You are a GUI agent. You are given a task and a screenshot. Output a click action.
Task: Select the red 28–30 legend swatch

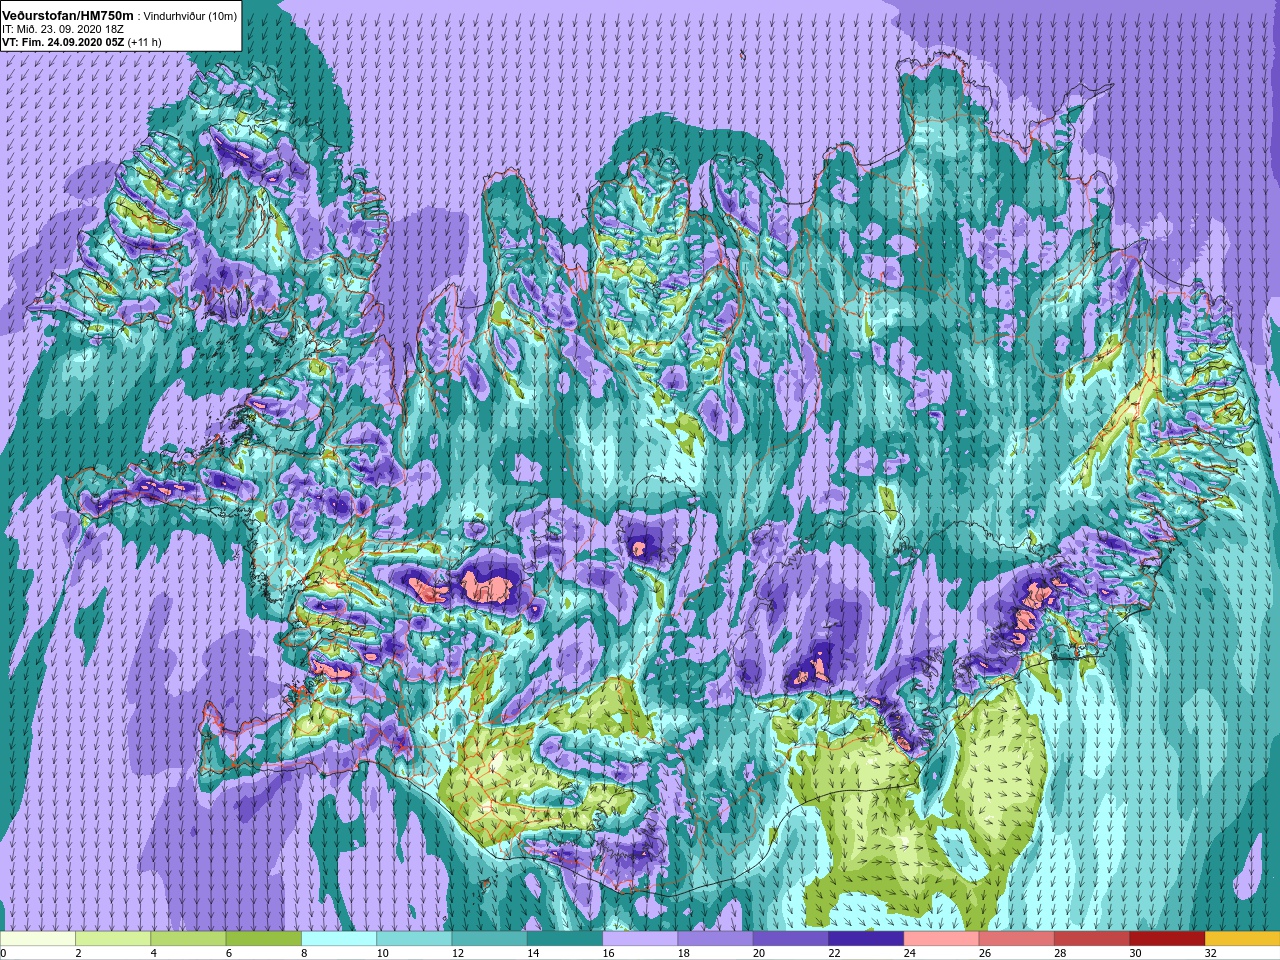(x=1091, y=939)
